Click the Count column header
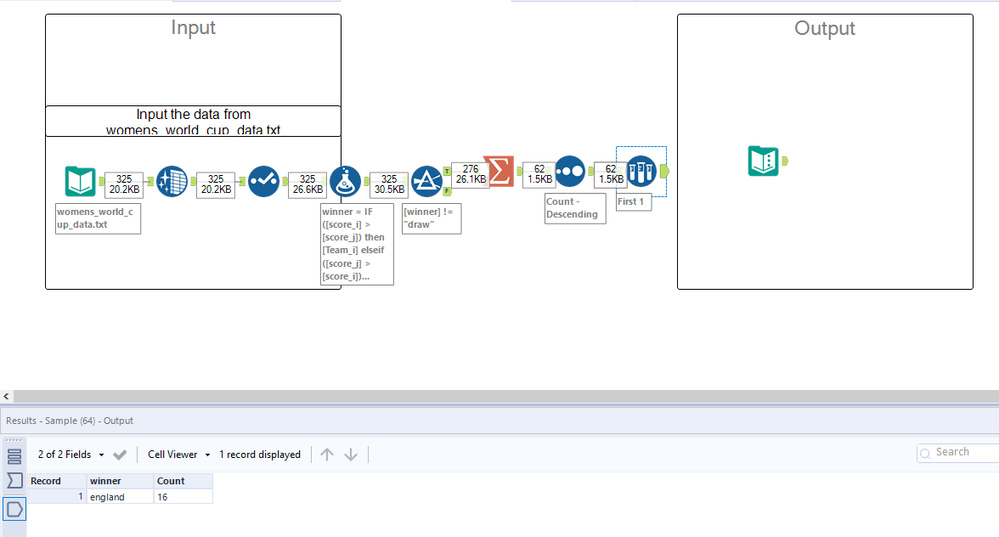 click(x=183, y=481)
